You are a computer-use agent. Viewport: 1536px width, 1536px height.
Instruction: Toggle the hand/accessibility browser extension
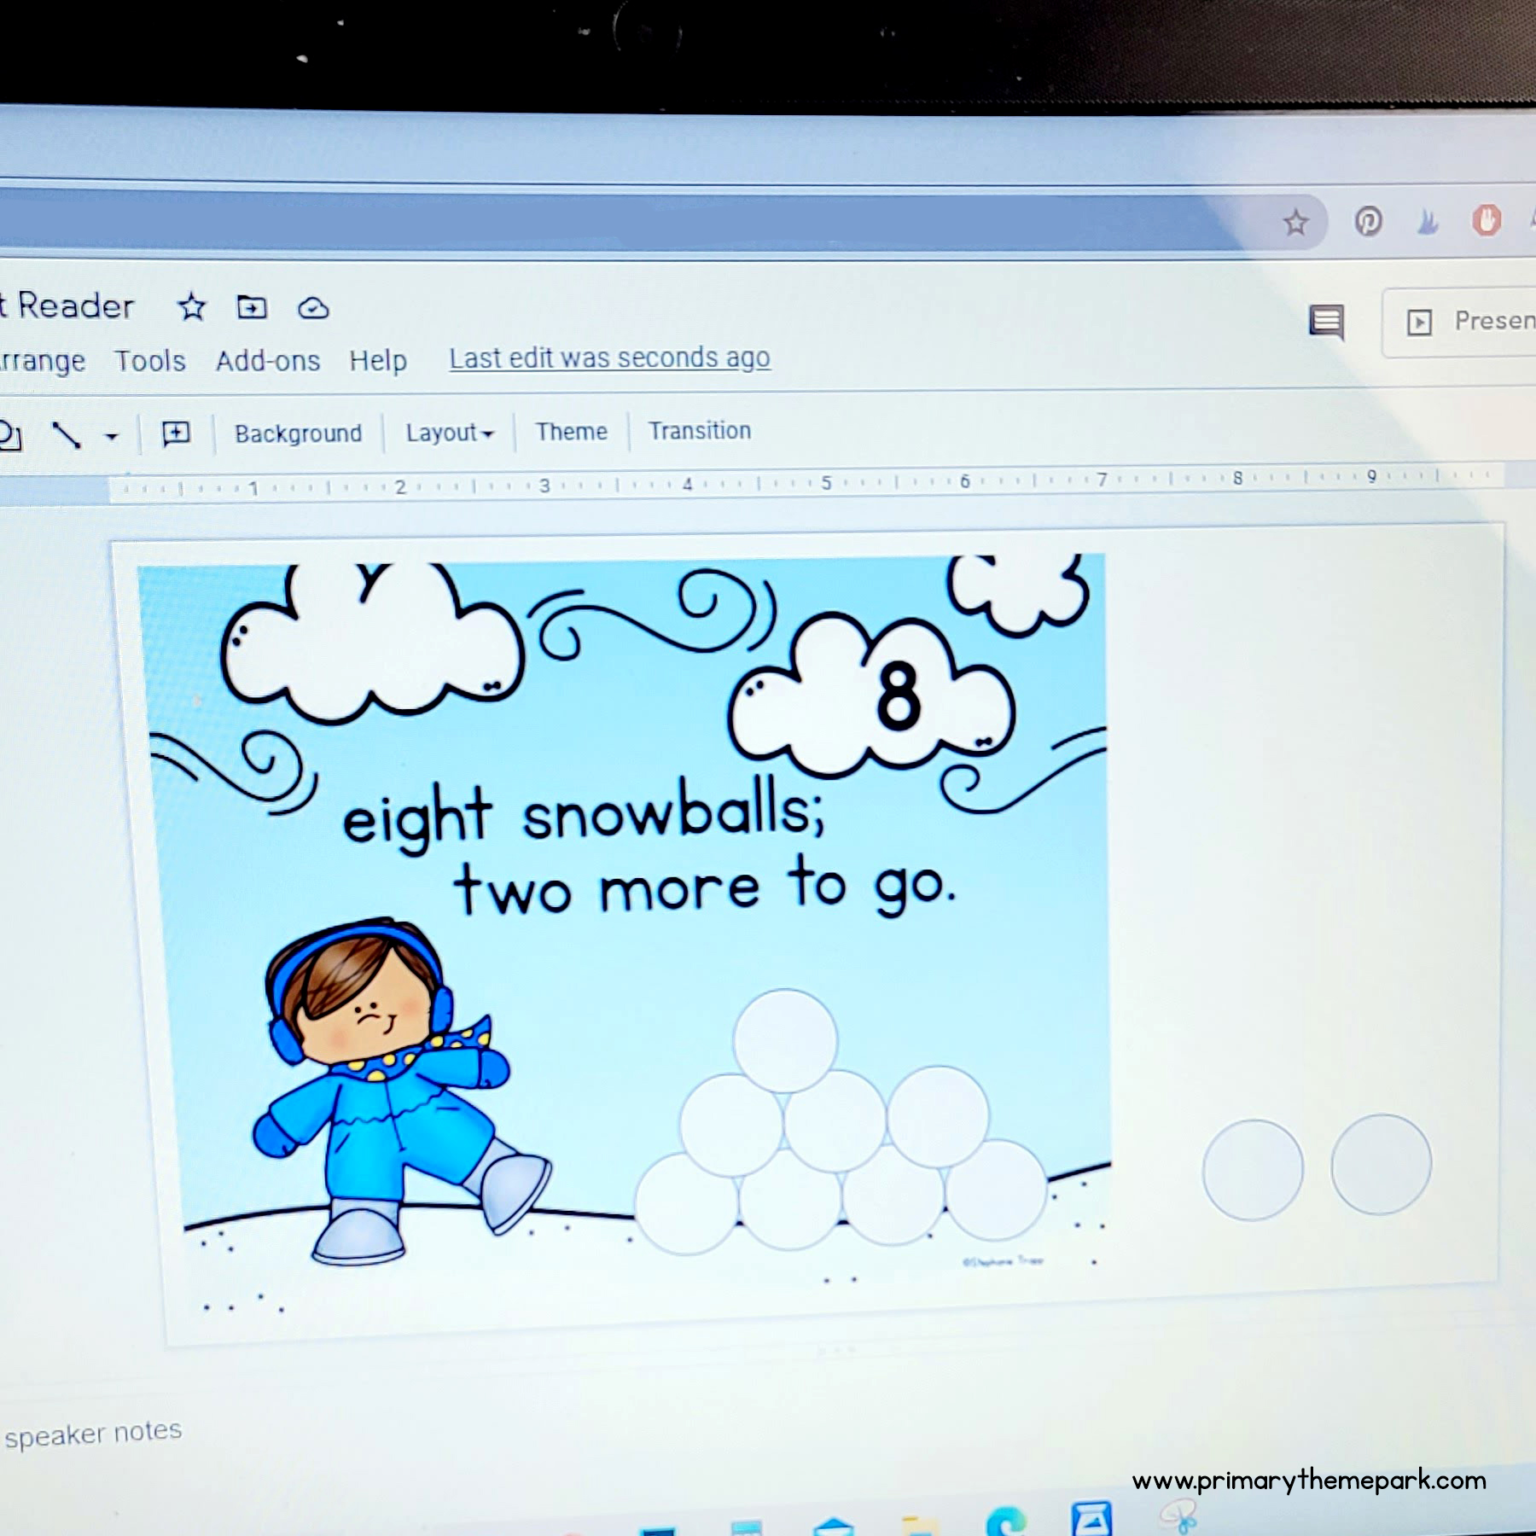point(1486,222)
